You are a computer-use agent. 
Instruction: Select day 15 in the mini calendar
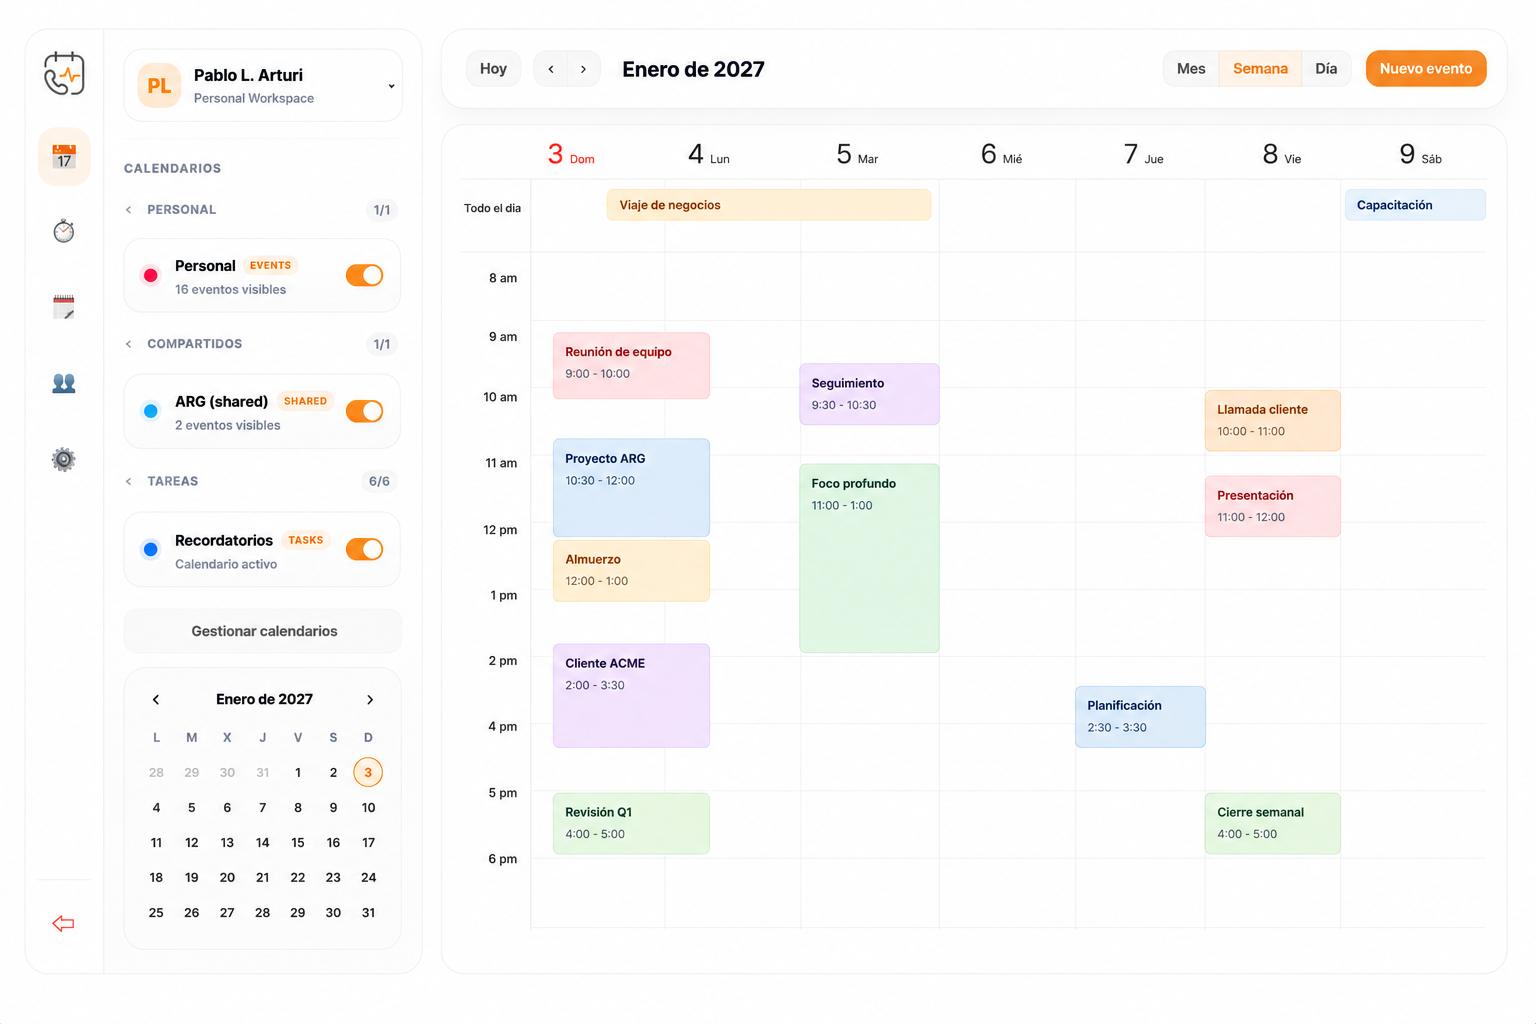click(298, 843)
